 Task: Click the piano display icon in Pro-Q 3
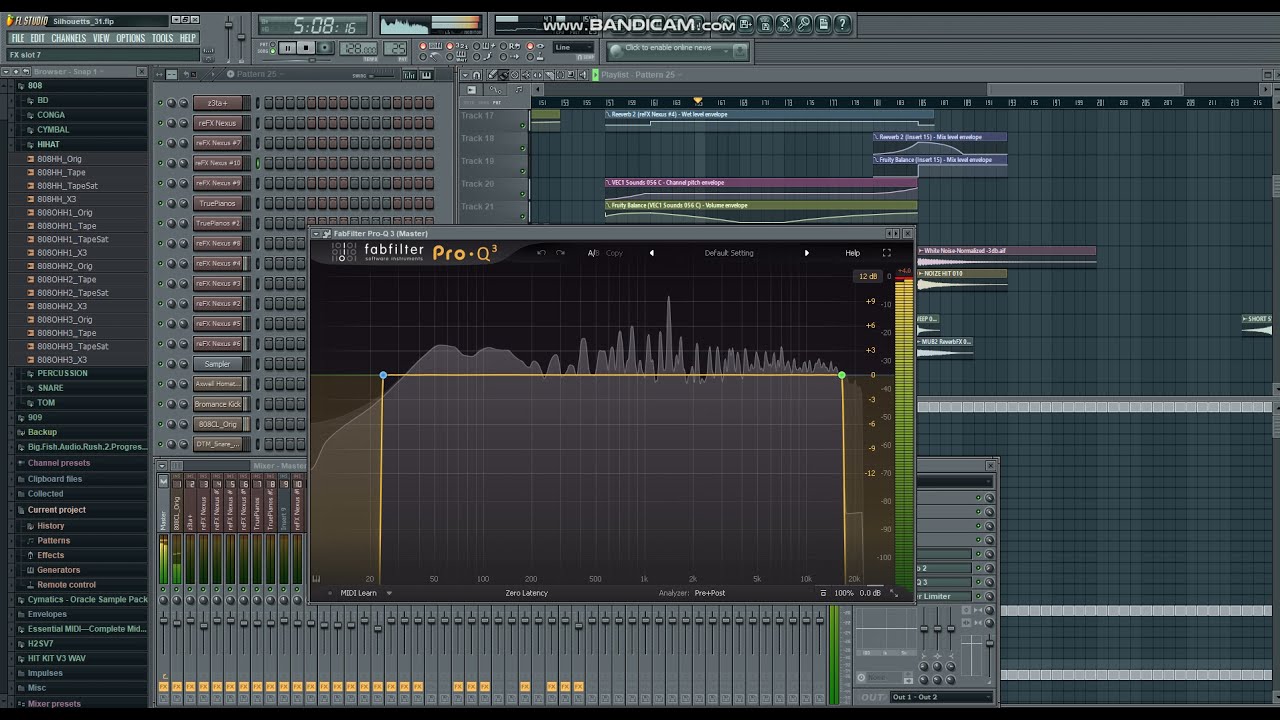click(317, 579)
